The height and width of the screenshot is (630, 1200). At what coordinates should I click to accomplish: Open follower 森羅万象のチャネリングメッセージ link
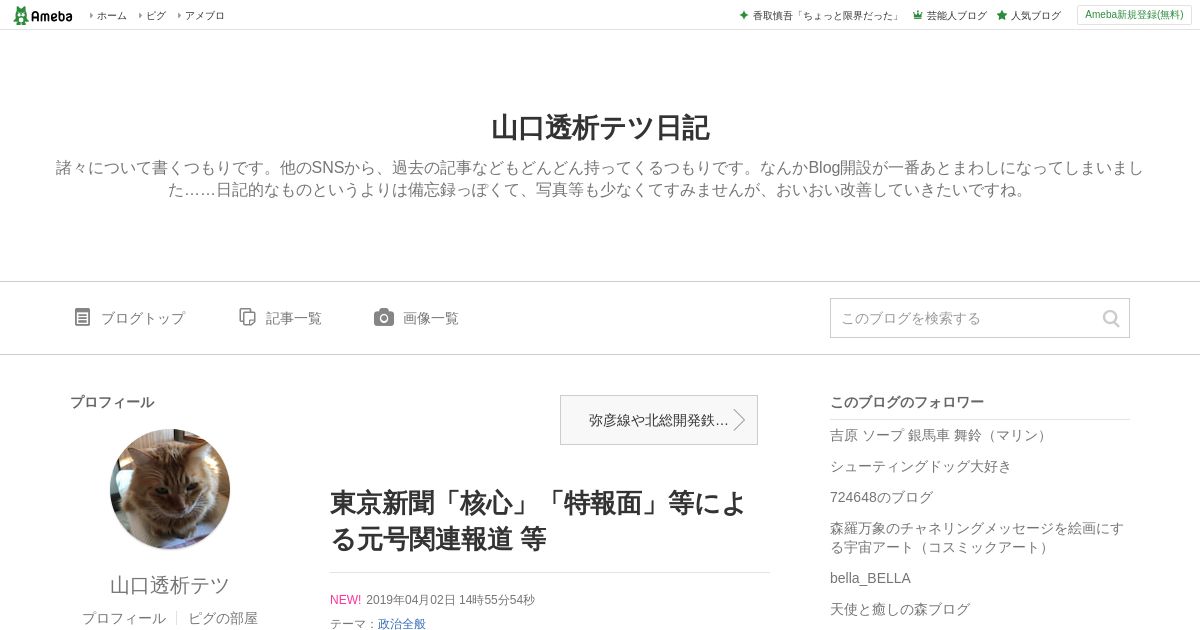977,537
